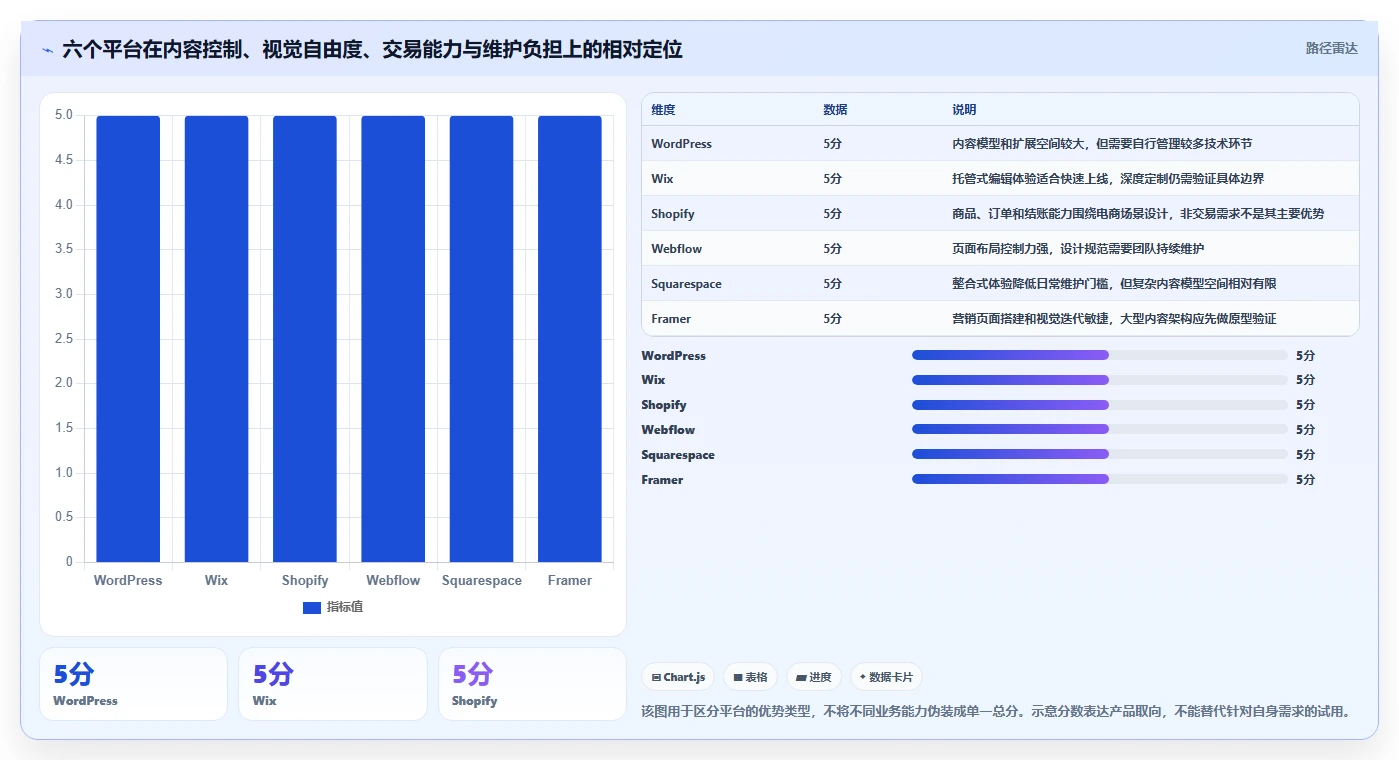Click the 路径雷达 label in header
This screenshot has width=1399, height=760.
coord(1331,48)
